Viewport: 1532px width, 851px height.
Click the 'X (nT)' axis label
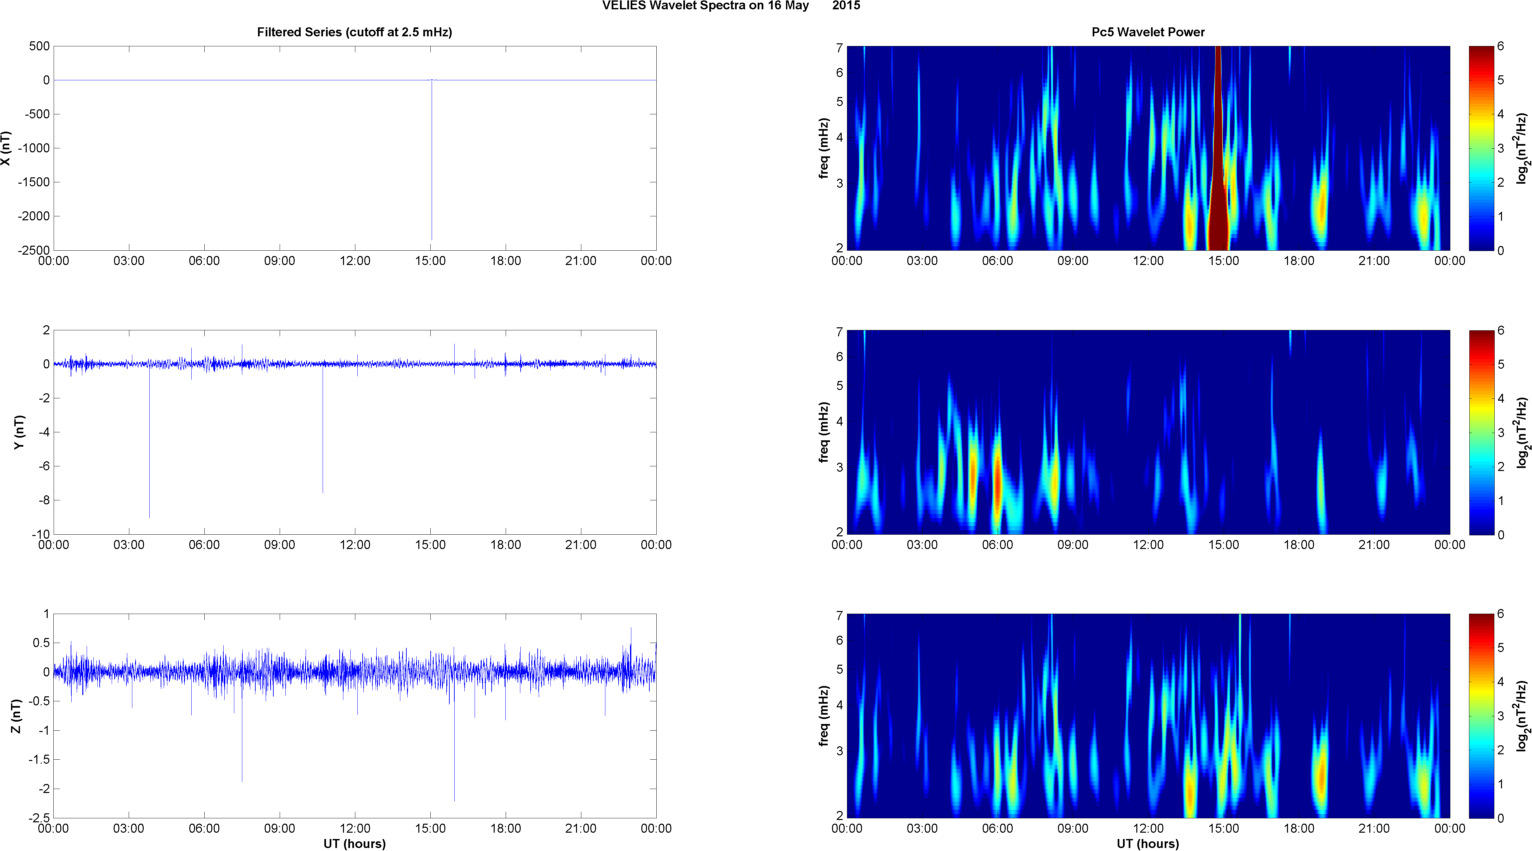[7, 148]
